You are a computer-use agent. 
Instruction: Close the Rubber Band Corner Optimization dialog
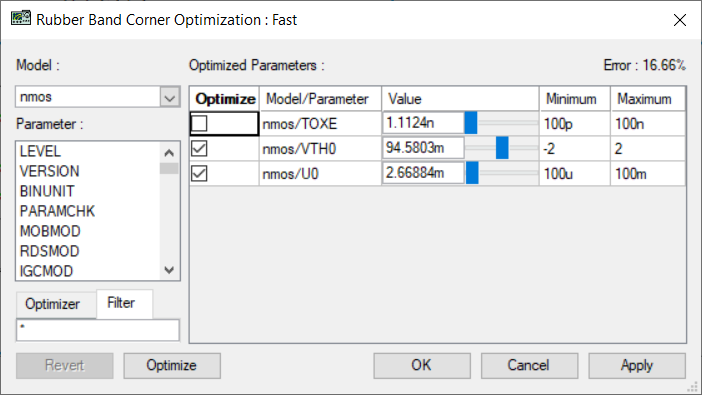(x=680, y=20)
